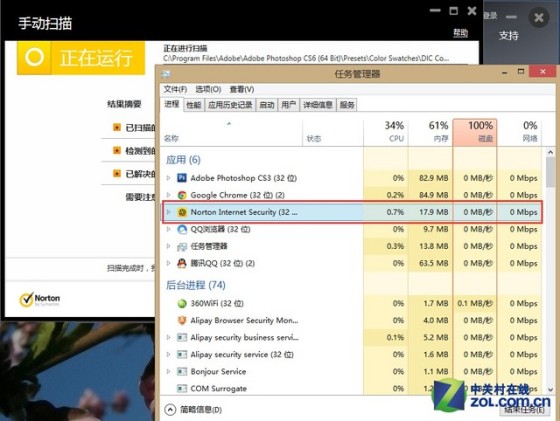Switch to the 应用历史记录 tab
This screenshot has width=560, height=421.
(230, 105)
